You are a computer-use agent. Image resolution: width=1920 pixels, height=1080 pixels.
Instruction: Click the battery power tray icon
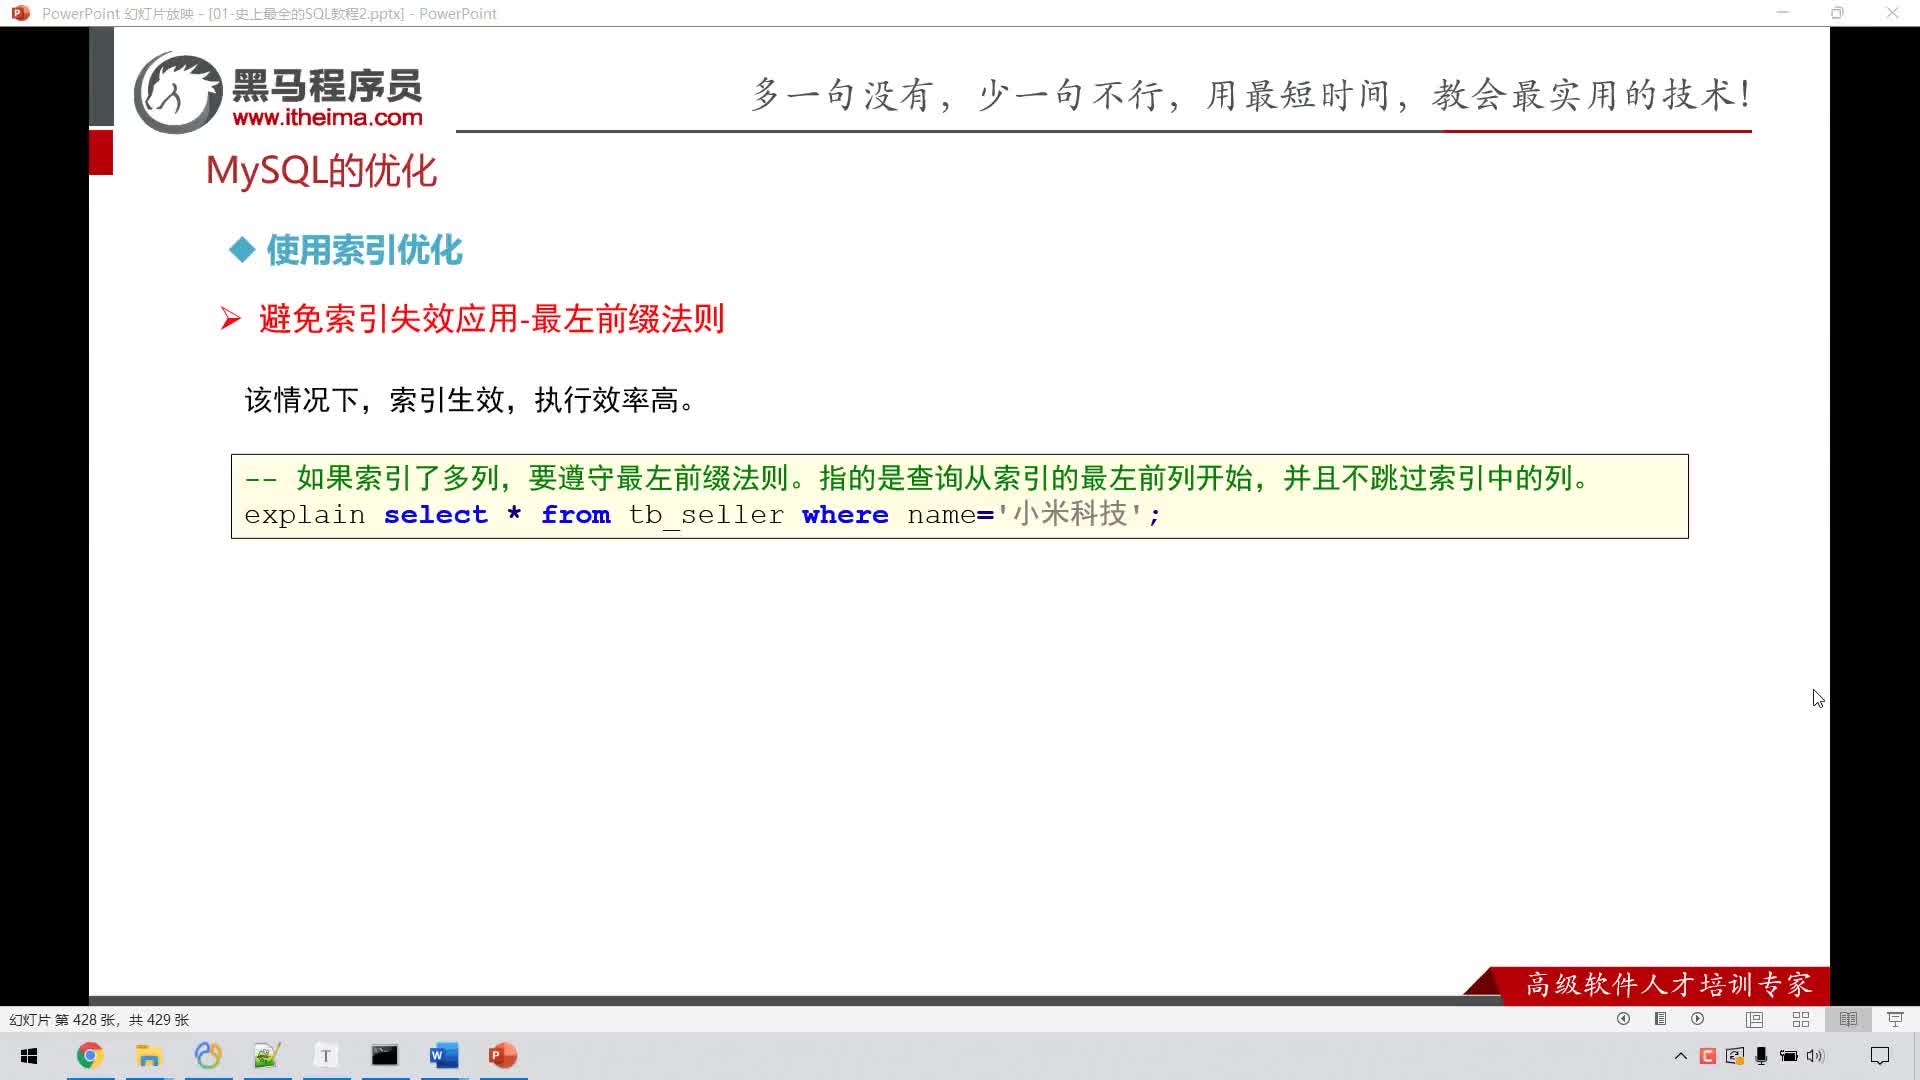(x=1789, y=1056)
